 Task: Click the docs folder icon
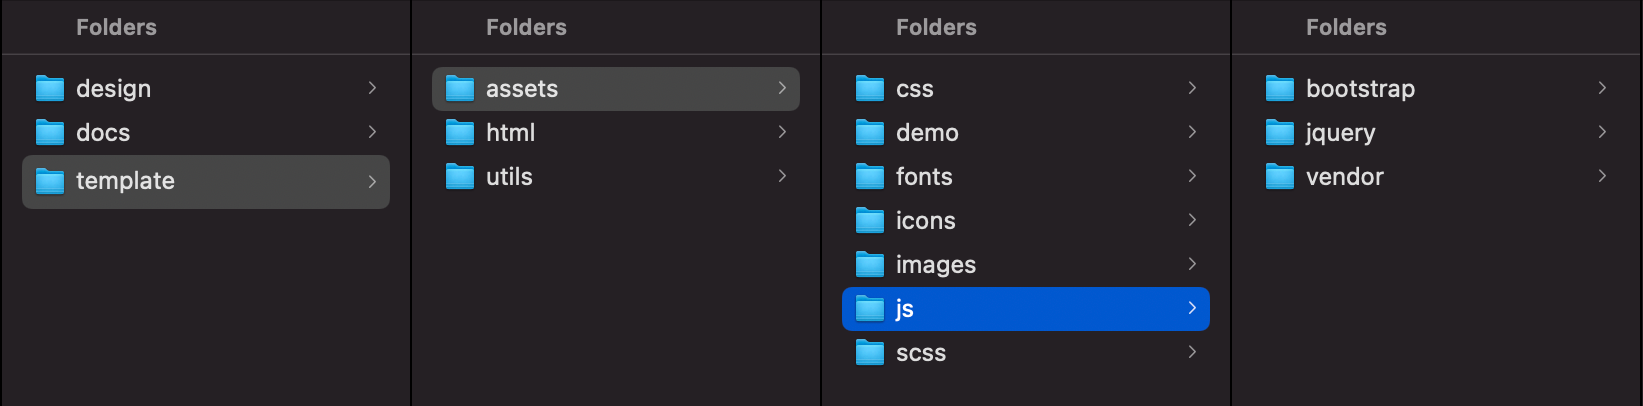pos(50,133)
